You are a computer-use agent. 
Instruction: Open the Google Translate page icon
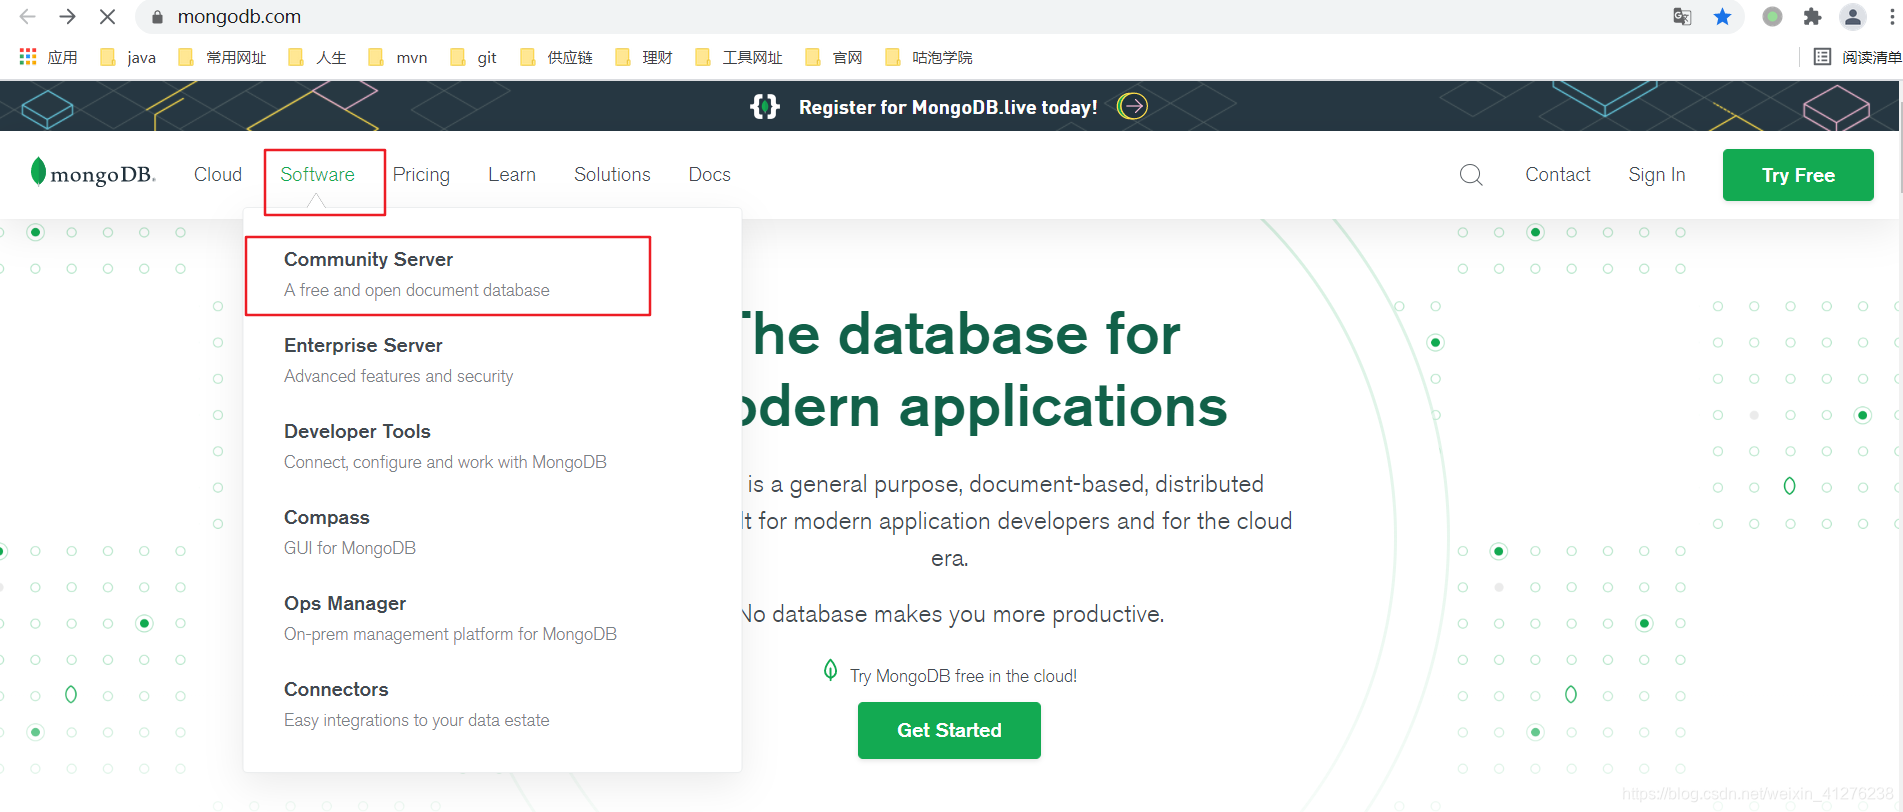1682,16
